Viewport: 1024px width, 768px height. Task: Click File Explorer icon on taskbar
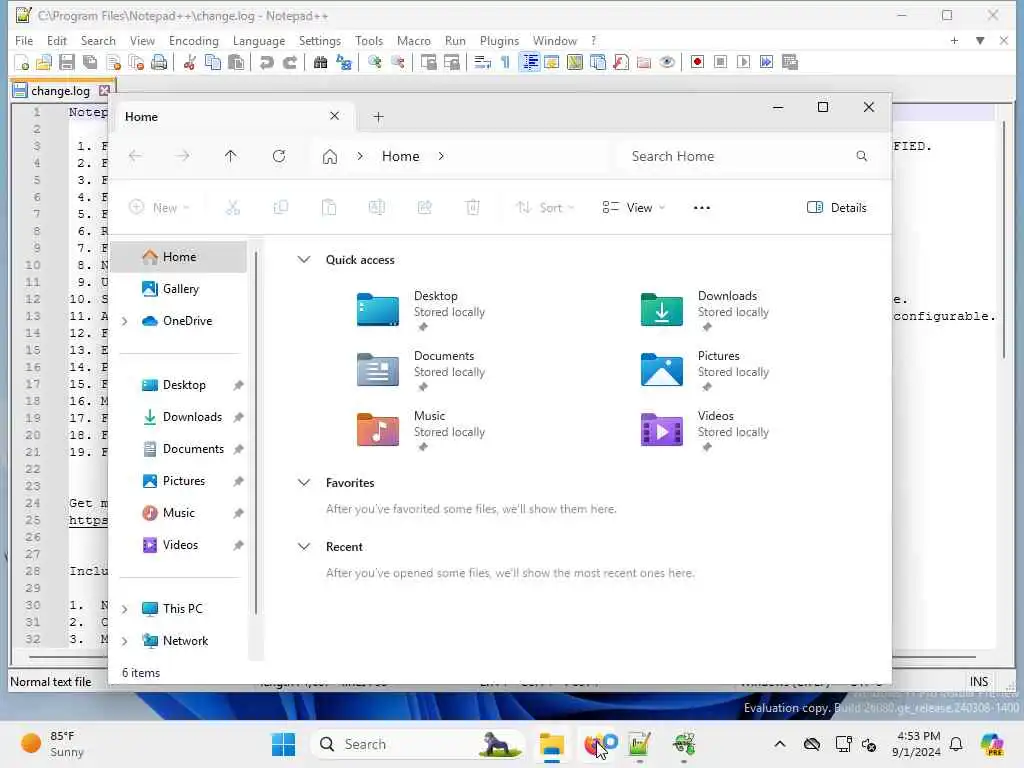tap(552, 744)
